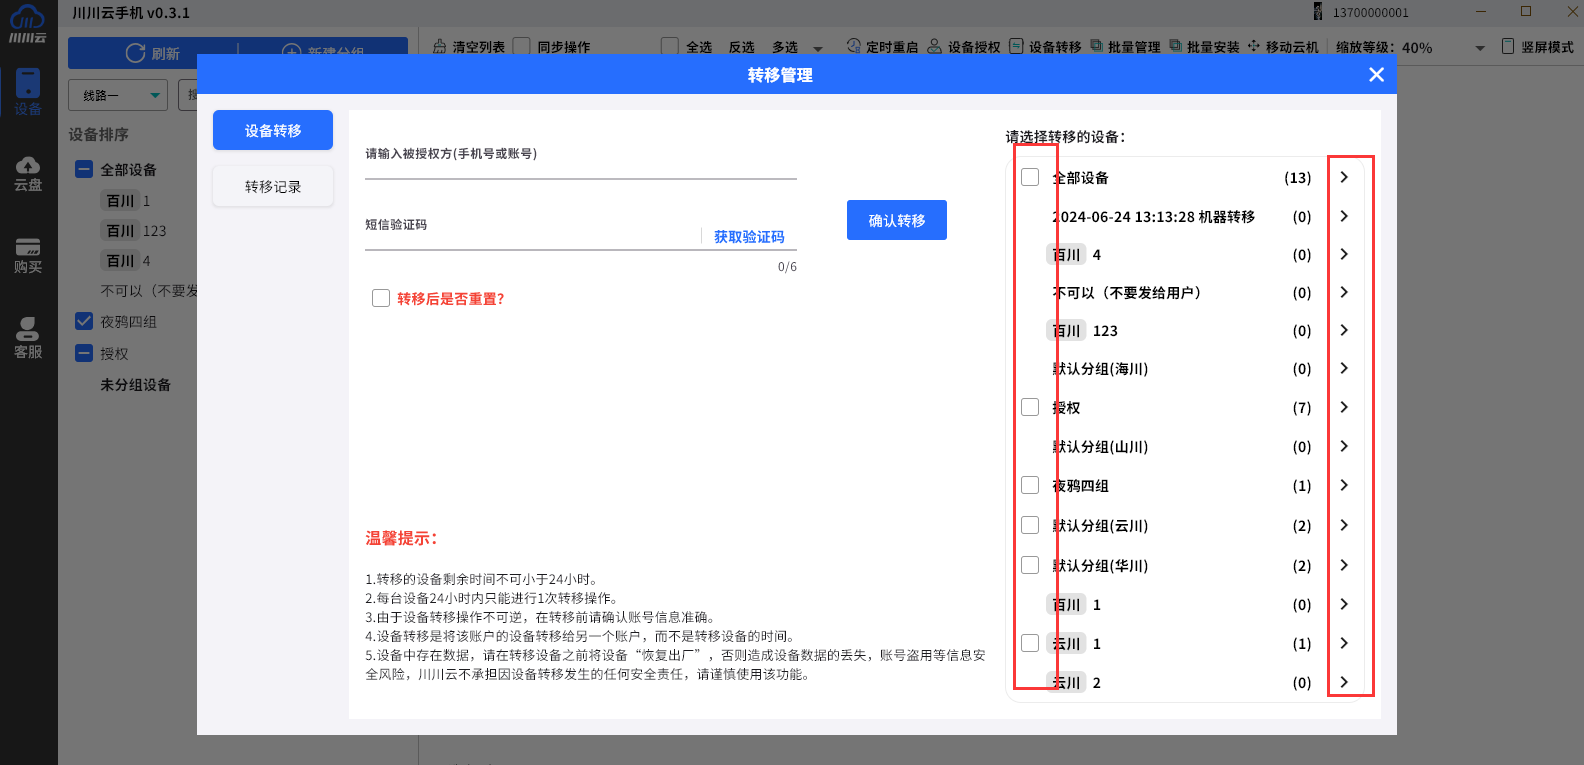Open the 购买 purchase sidebar icon

(28, 254)
